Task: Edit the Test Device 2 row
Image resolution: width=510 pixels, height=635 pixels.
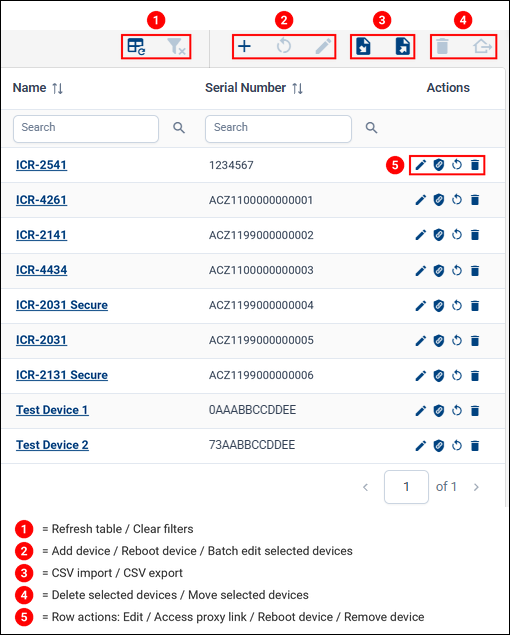Action: (x=421, y=446)
